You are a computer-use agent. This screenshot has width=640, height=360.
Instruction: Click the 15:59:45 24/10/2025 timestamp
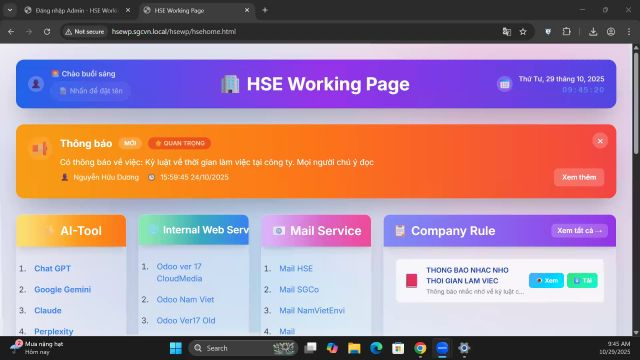click(x=194, y=177)
